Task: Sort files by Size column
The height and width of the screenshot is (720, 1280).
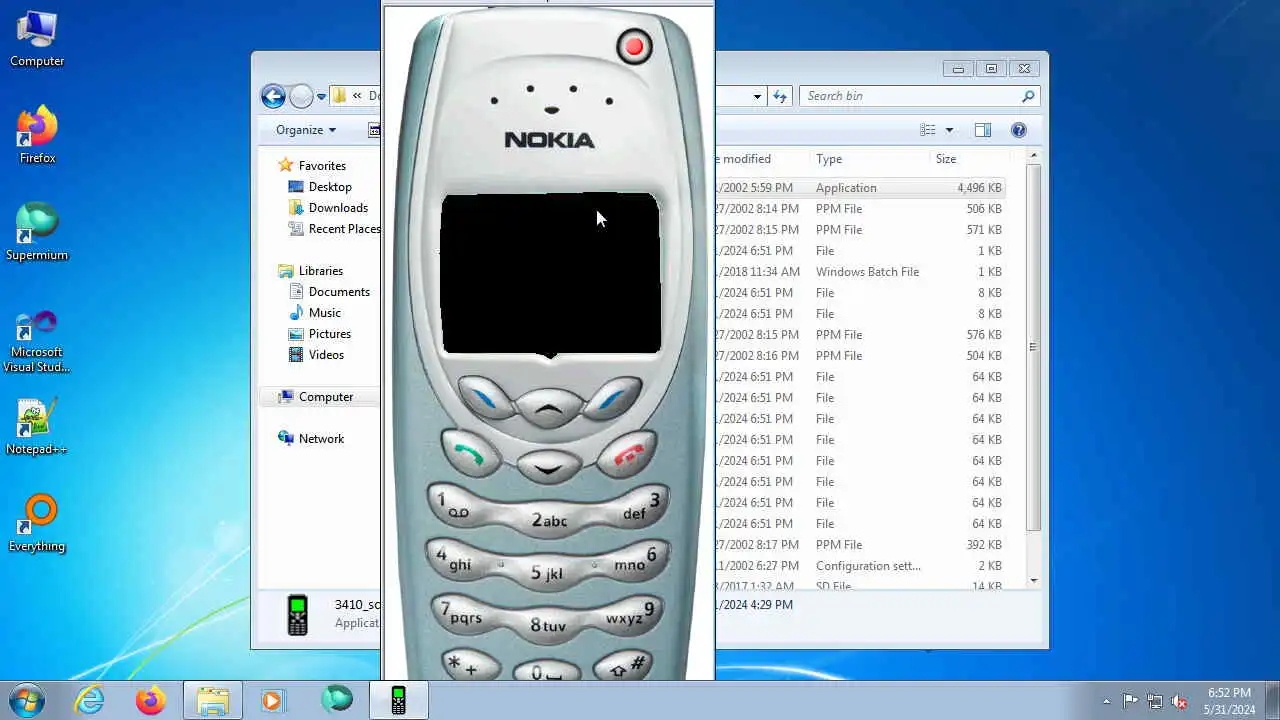Action: (946, 159)
